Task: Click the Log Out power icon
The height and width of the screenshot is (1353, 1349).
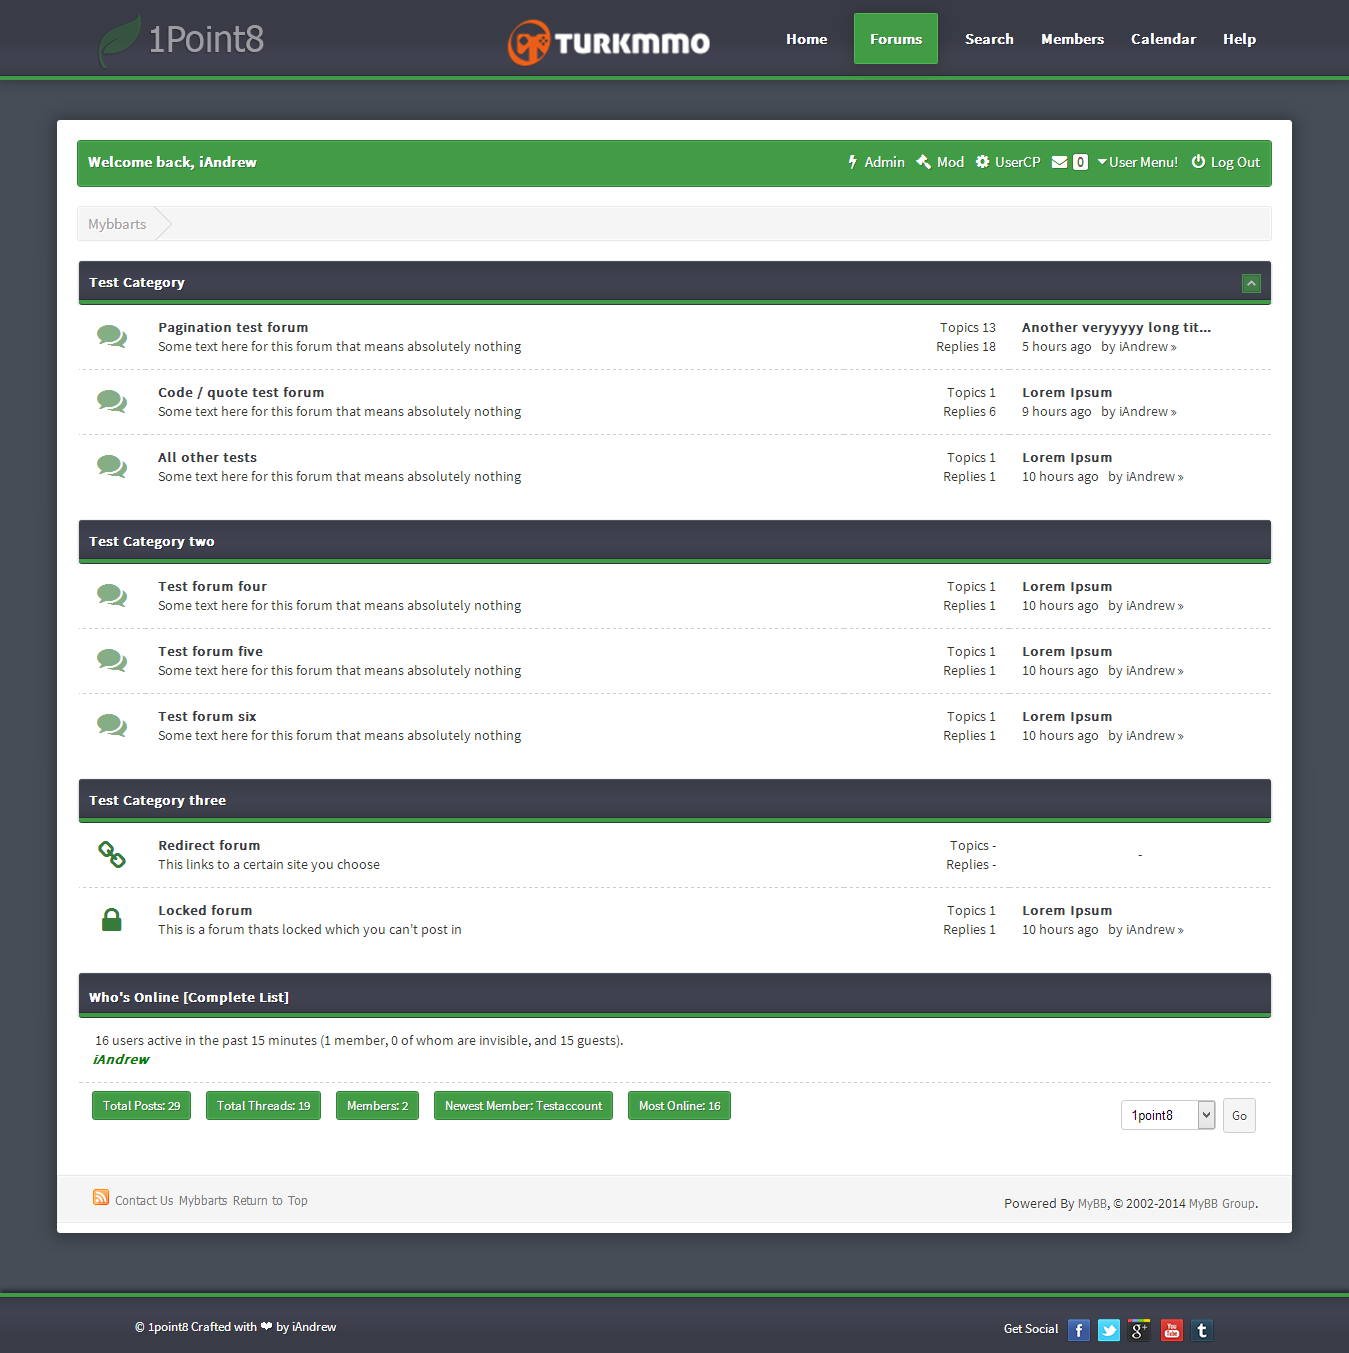Action: click(1198, 162)
